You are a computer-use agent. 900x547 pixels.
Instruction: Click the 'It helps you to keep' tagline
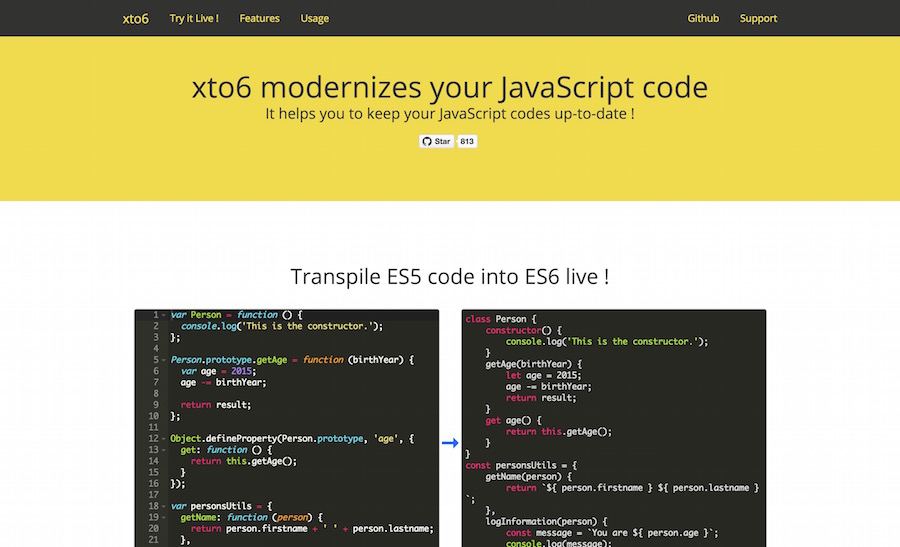450,114
